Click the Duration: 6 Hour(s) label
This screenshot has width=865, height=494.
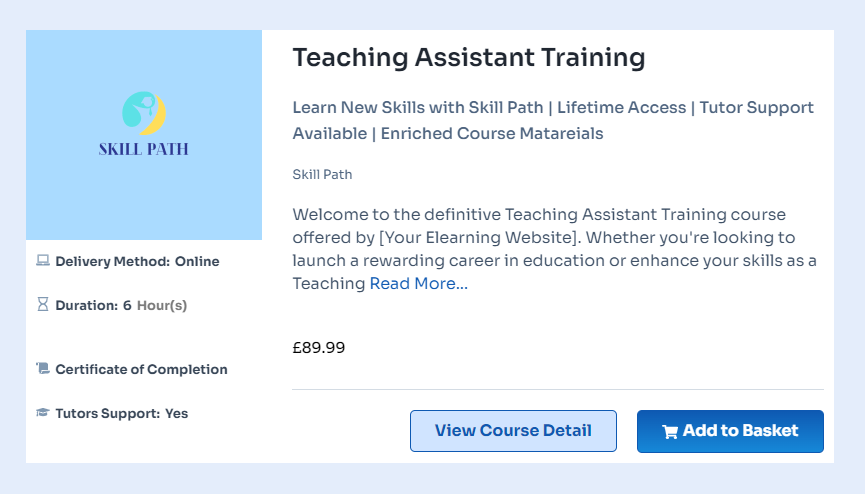(x=121, y=305)
